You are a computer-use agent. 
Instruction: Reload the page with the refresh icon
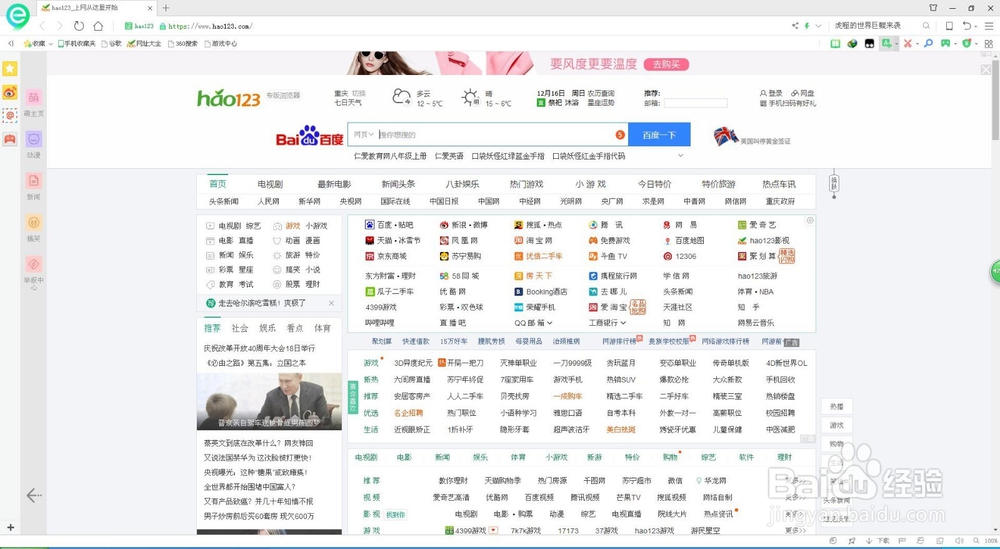pyautogui.click(x=78, y=26)
